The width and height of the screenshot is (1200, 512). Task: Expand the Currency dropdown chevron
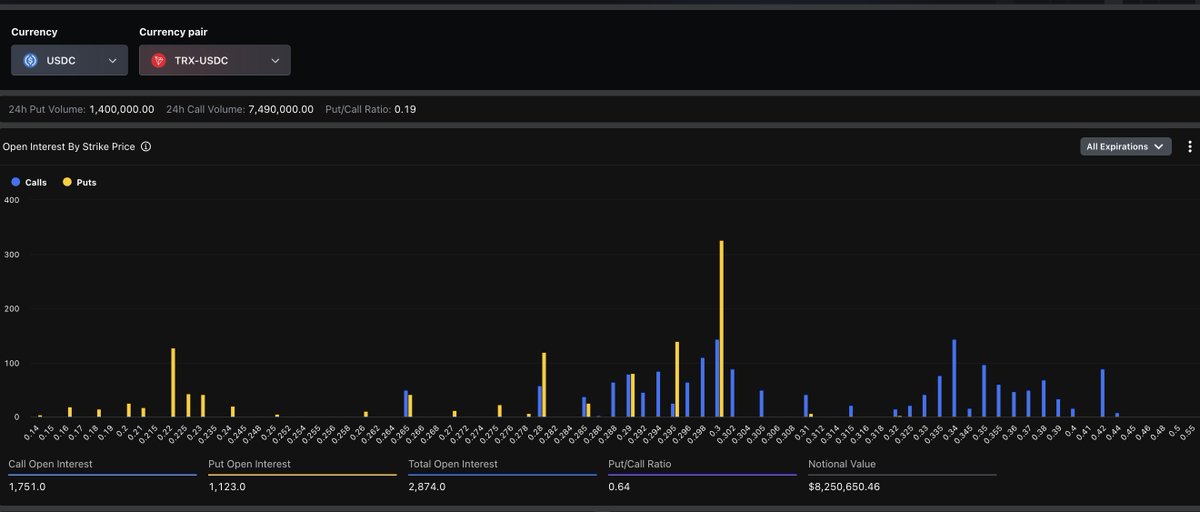pyautogui.click(x=112, y=61)
